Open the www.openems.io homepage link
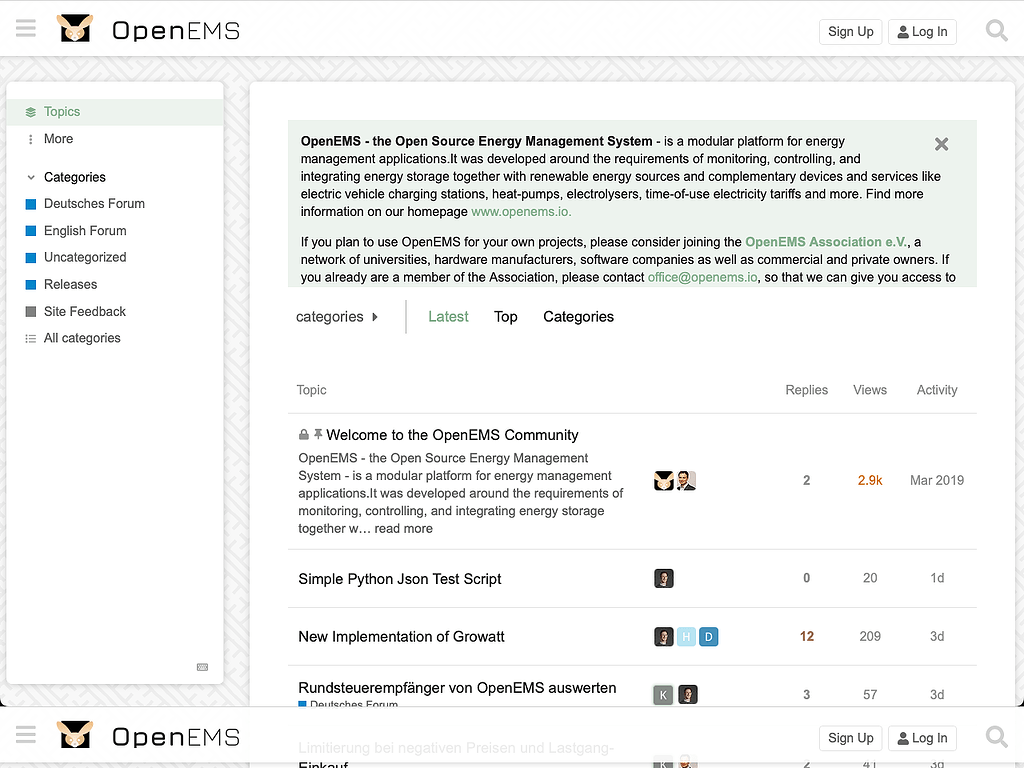The width and height of the screenshot is (1024, 768). click(520, 211)
